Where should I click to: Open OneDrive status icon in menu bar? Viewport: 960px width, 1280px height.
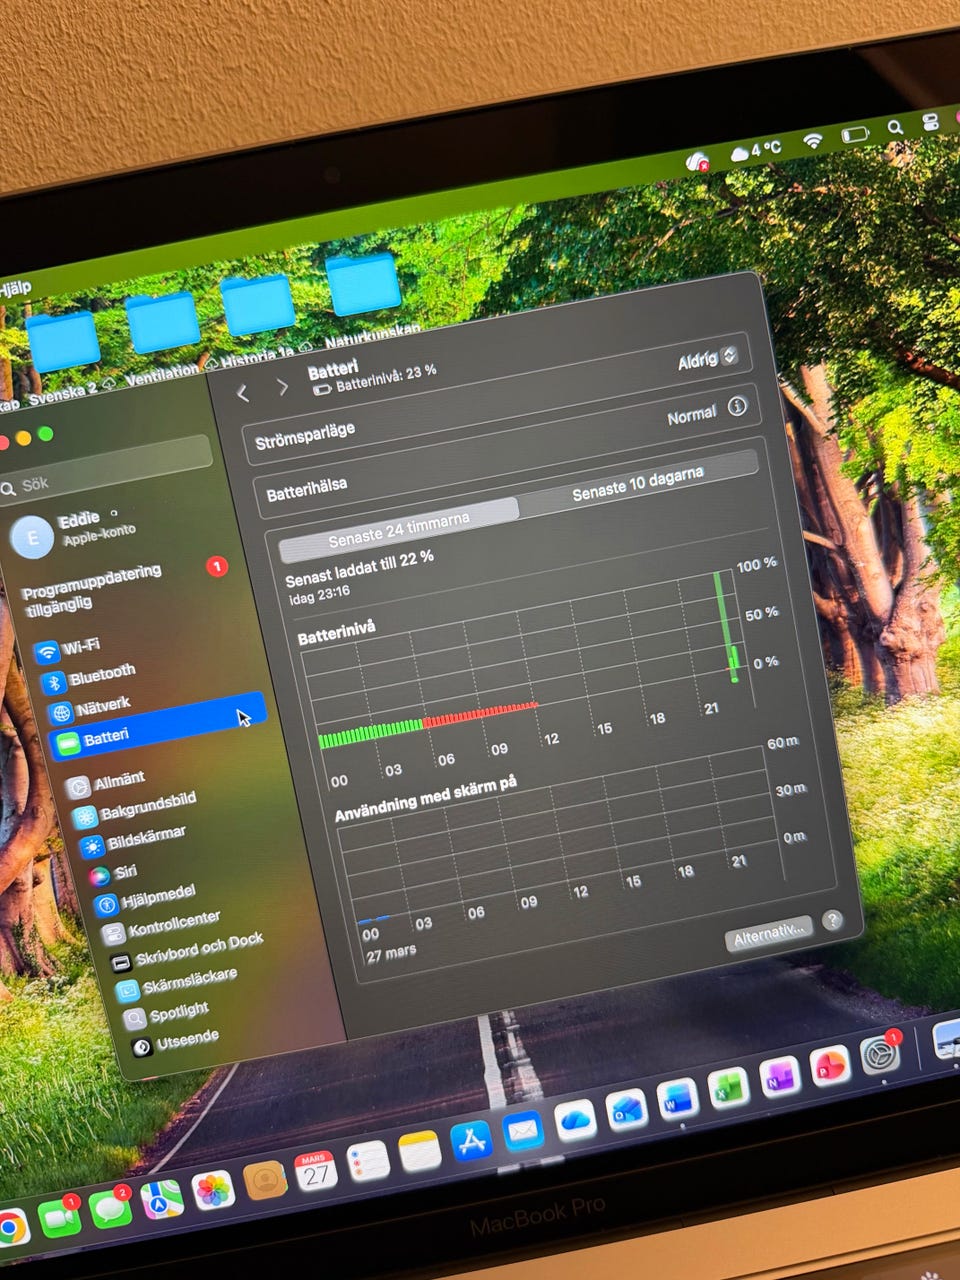[x=697, y=160]
